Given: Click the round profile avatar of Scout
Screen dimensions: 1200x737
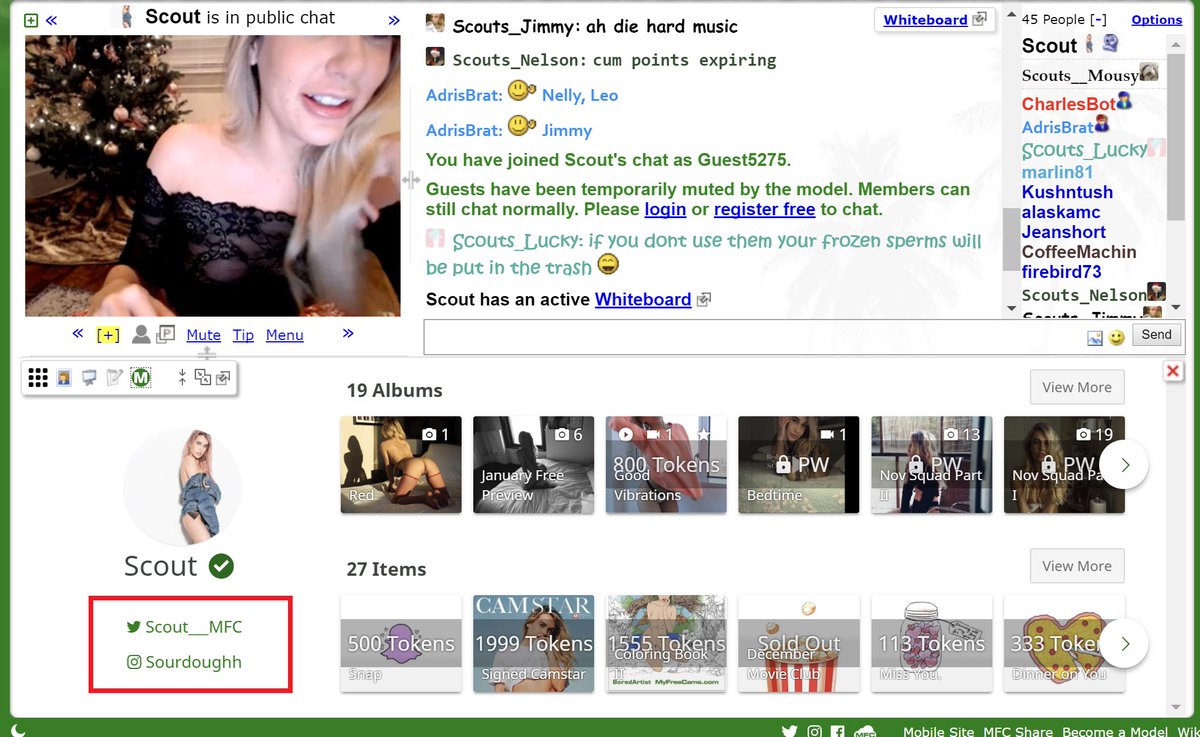Looking at the screenshot, I should (182, 485).
